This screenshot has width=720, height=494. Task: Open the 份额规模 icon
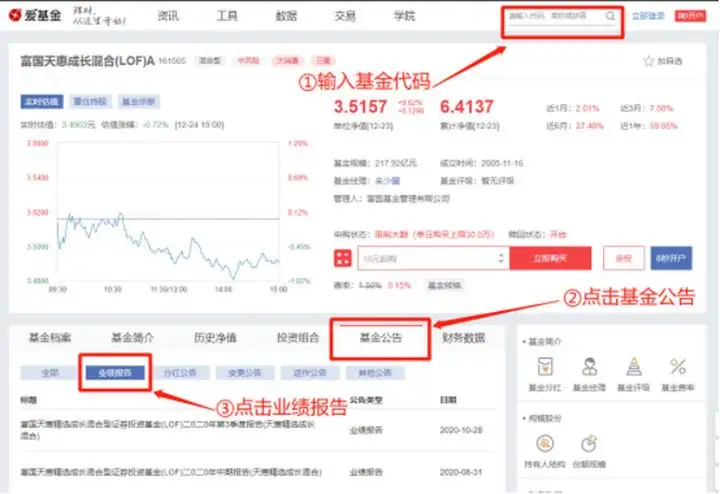[589, 443]
